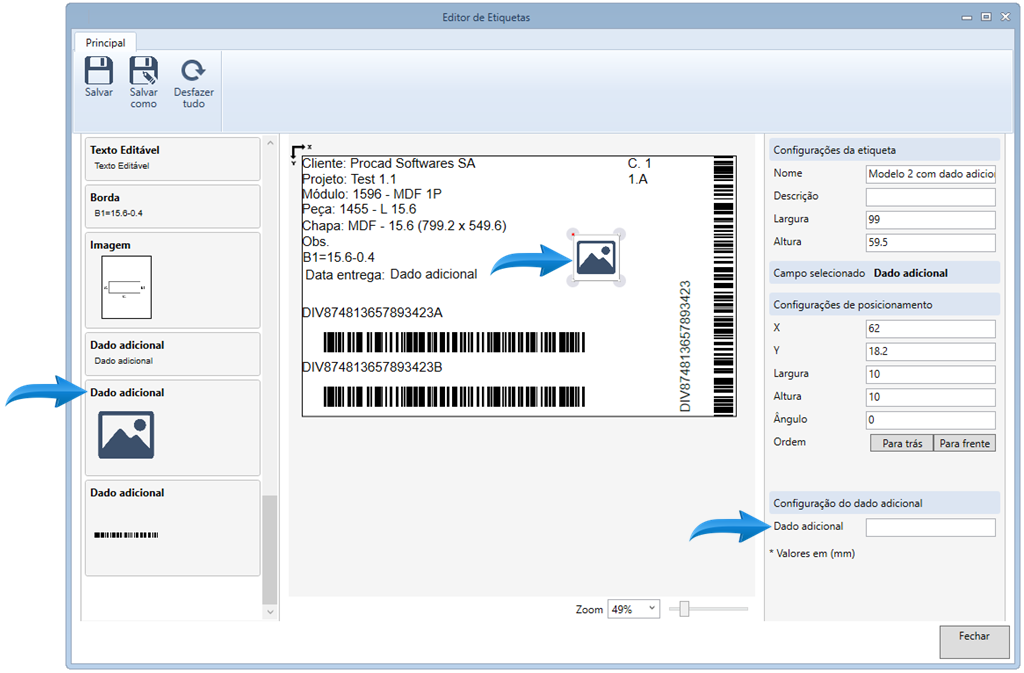
Task: Select the image placeholder on the label canvas
Action: (596, 258)
